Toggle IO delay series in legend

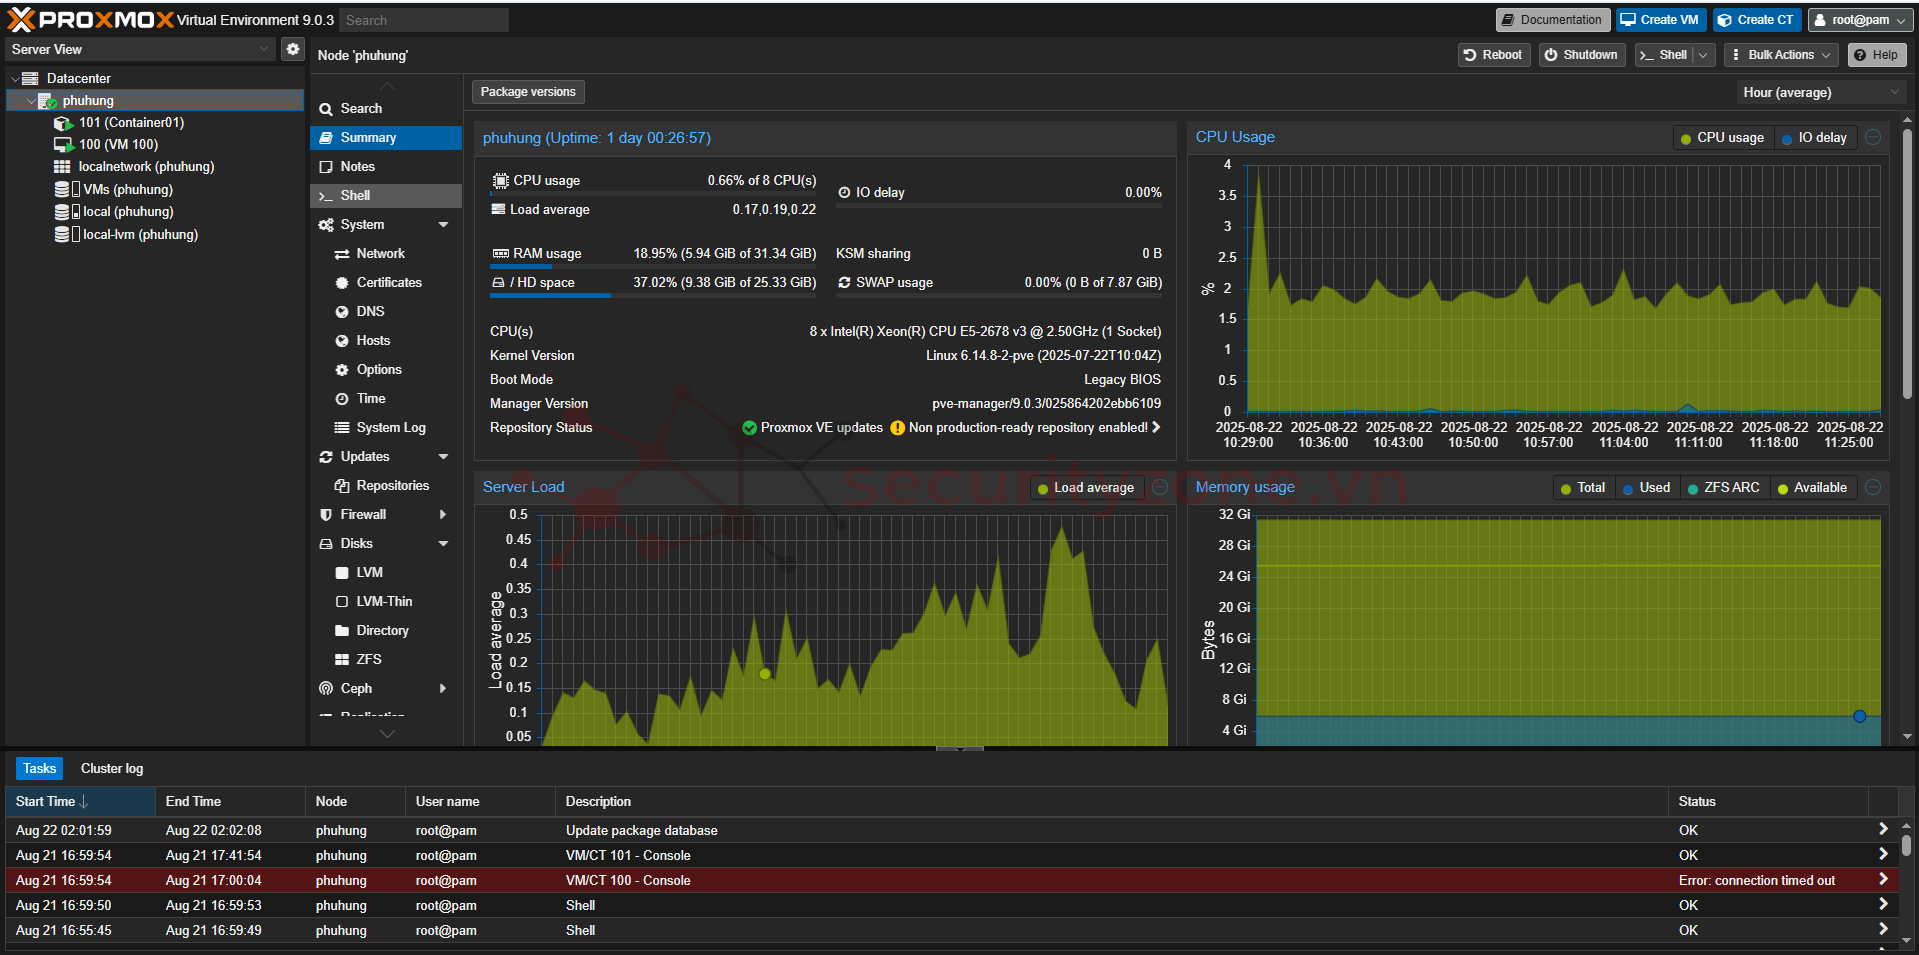point(1814,138)
